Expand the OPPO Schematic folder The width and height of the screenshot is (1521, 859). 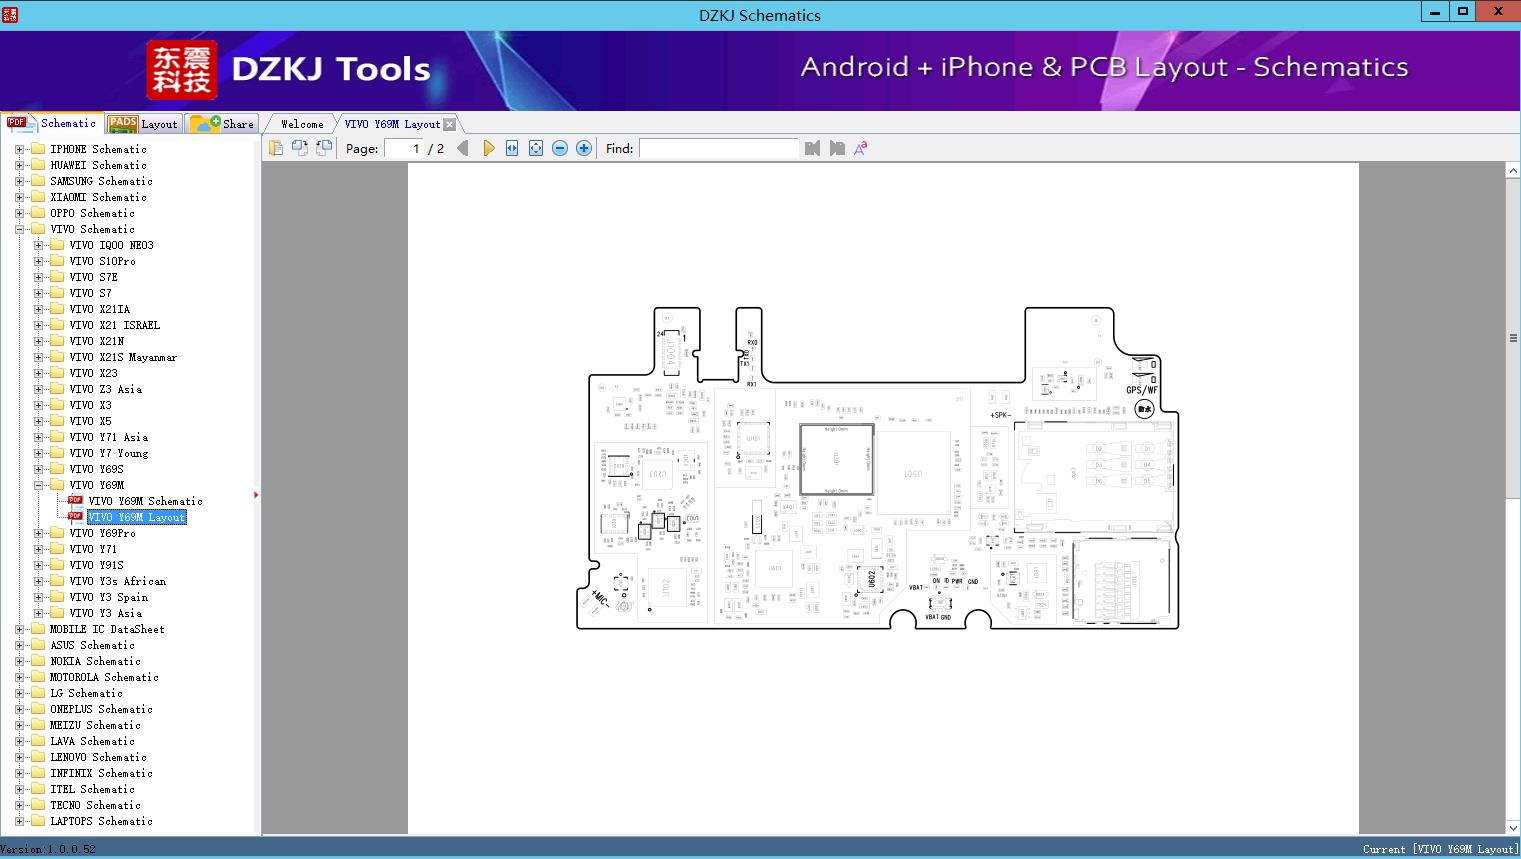tap(19, 213)
